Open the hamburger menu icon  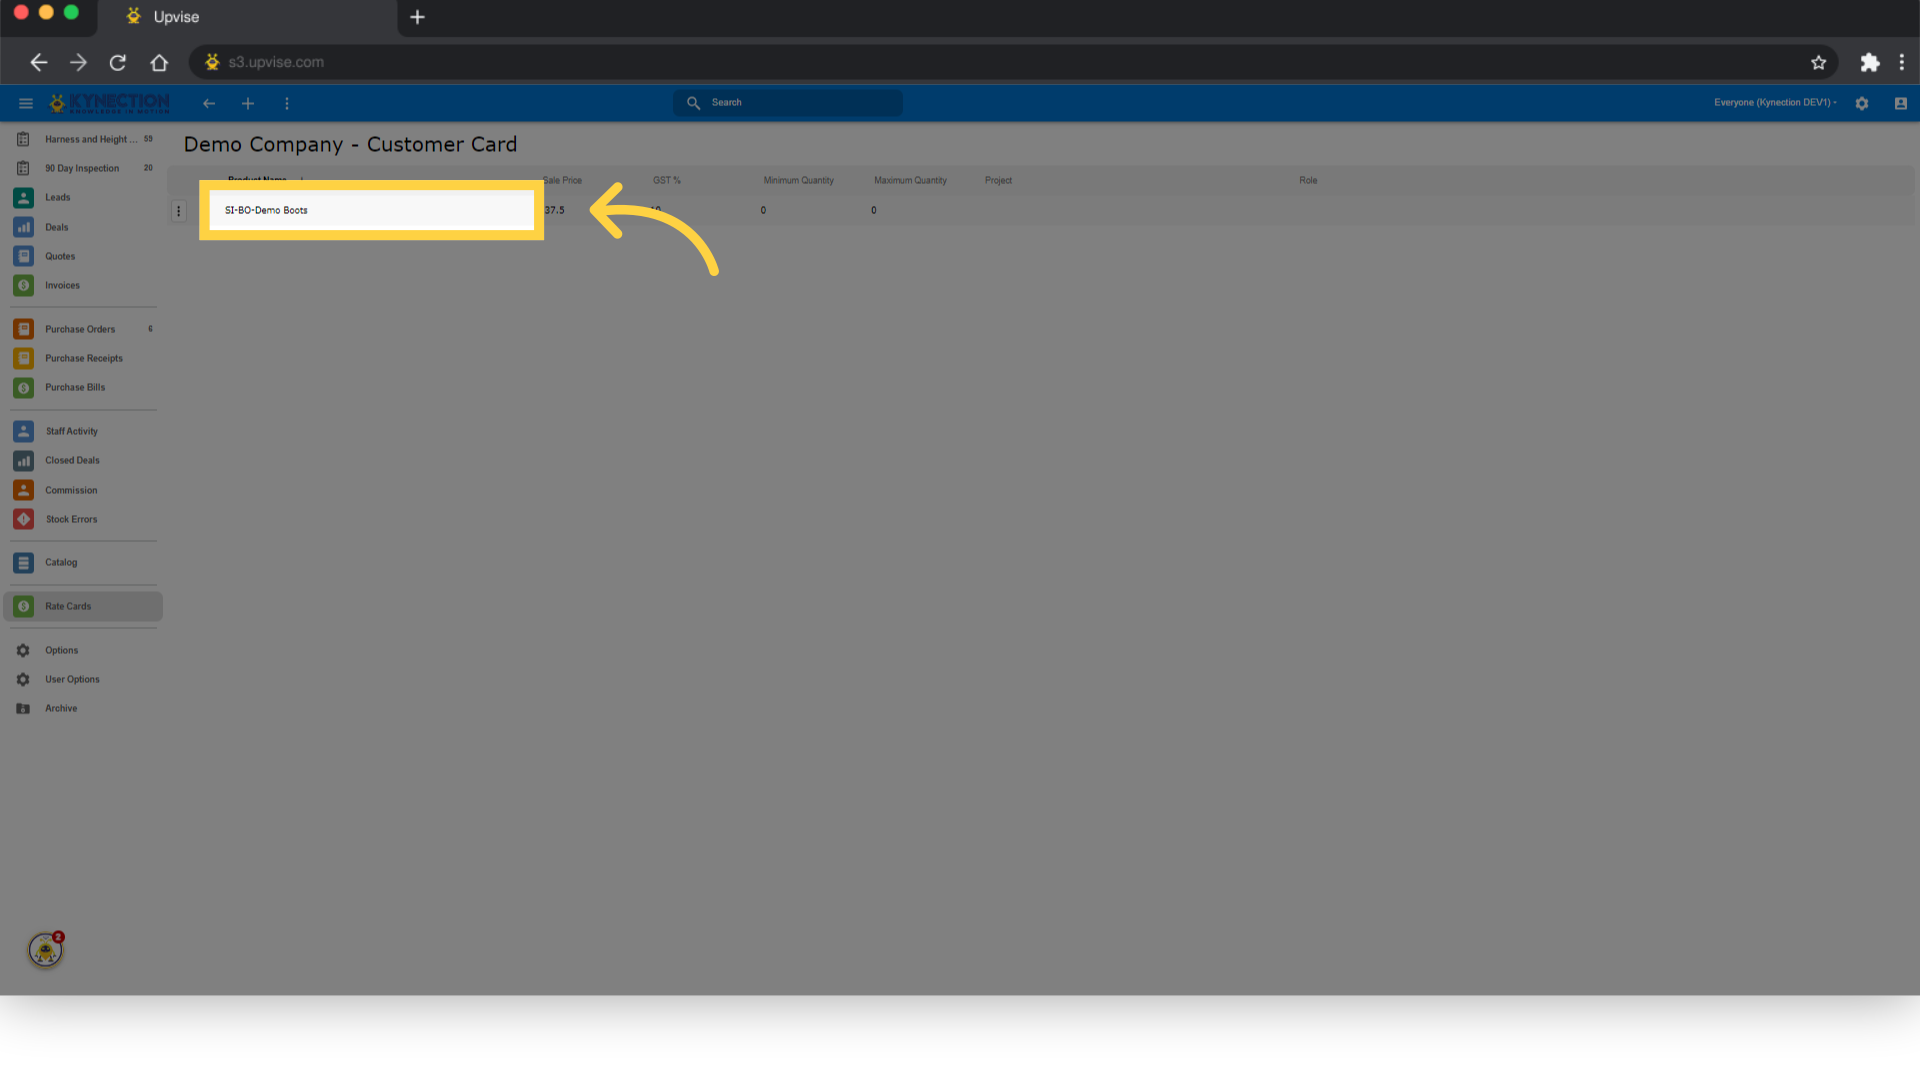pos(26,103)
